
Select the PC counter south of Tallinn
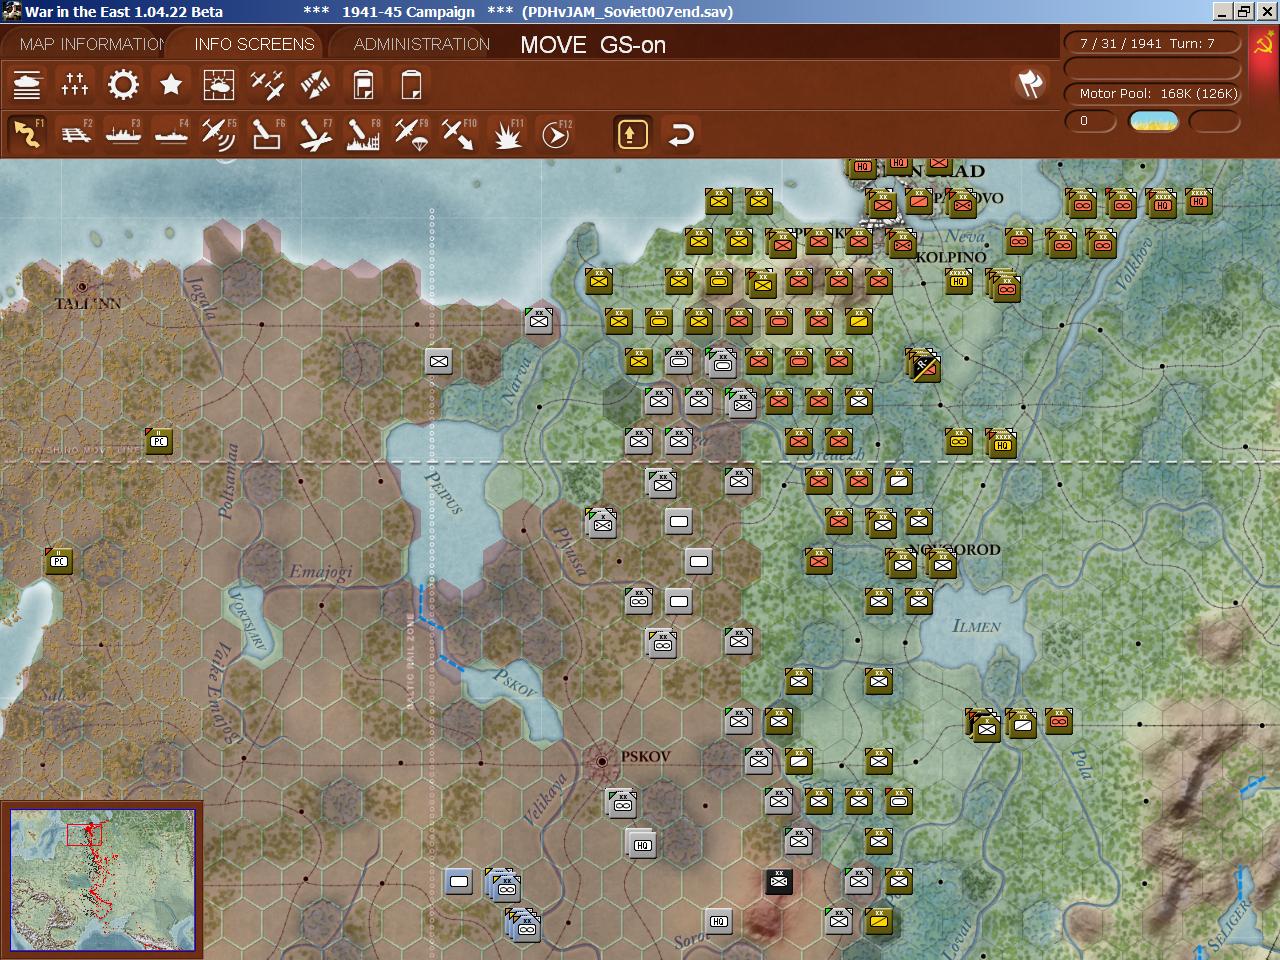point(159,440)
